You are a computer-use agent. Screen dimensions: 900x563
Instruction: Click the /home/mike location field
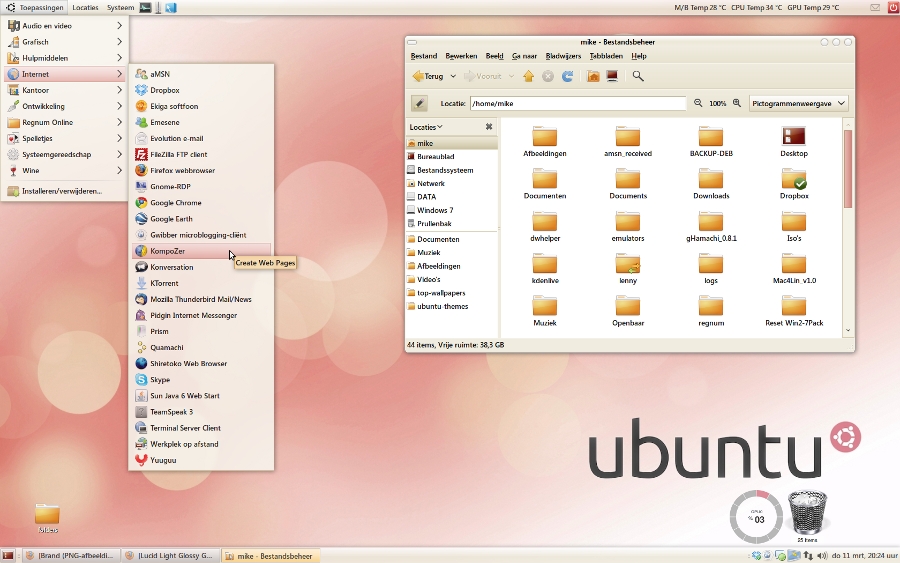point(577,103)
